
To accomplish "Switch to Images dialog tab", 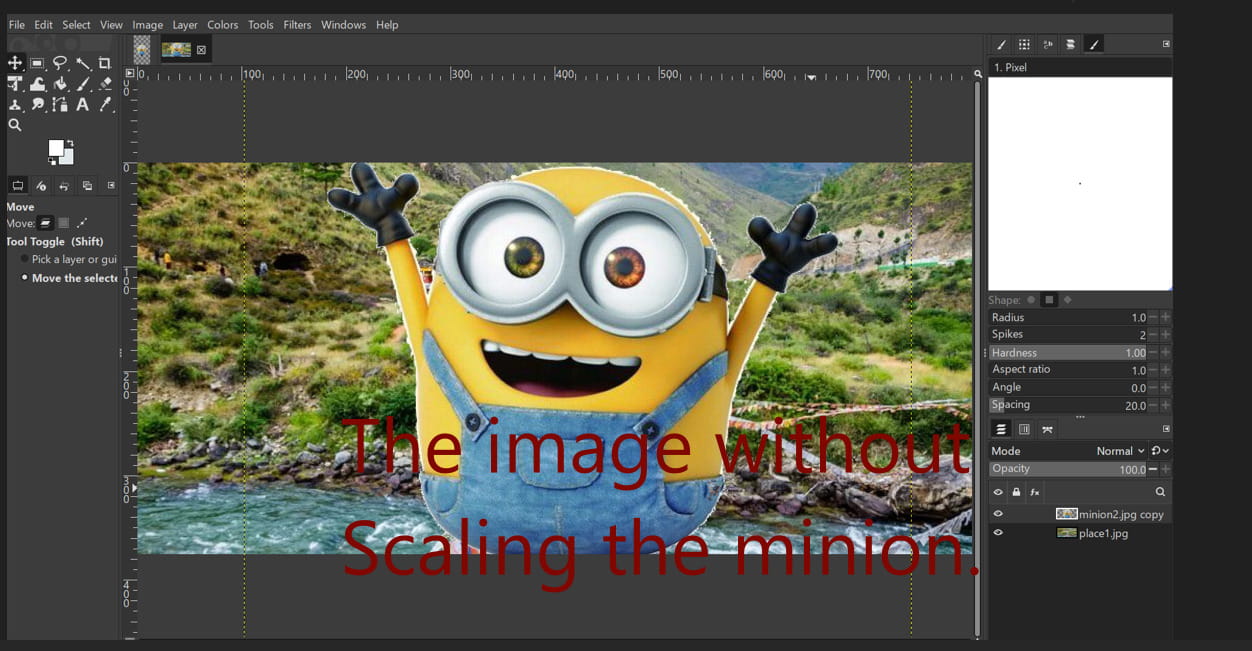I will click(87, 185).
